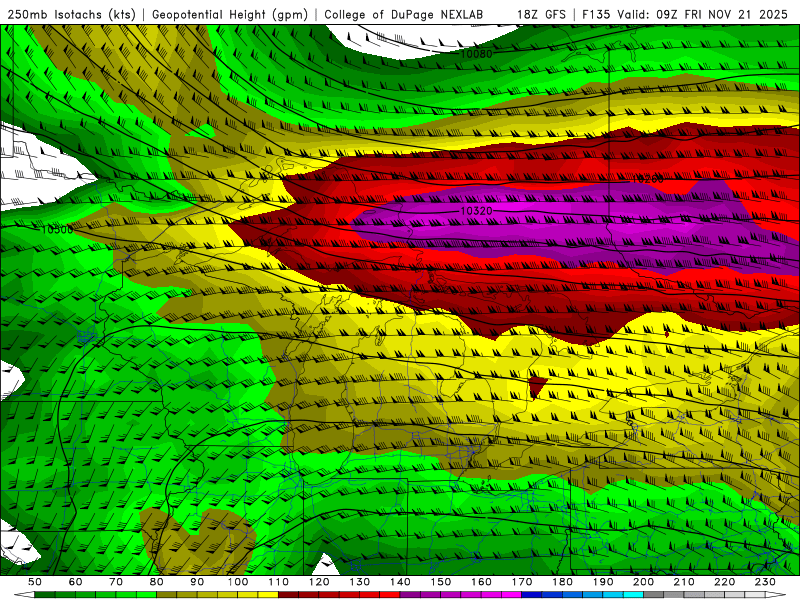
Task: Click the "Geopotential Height (gpm)" title text
Action: tap(230, 14)
